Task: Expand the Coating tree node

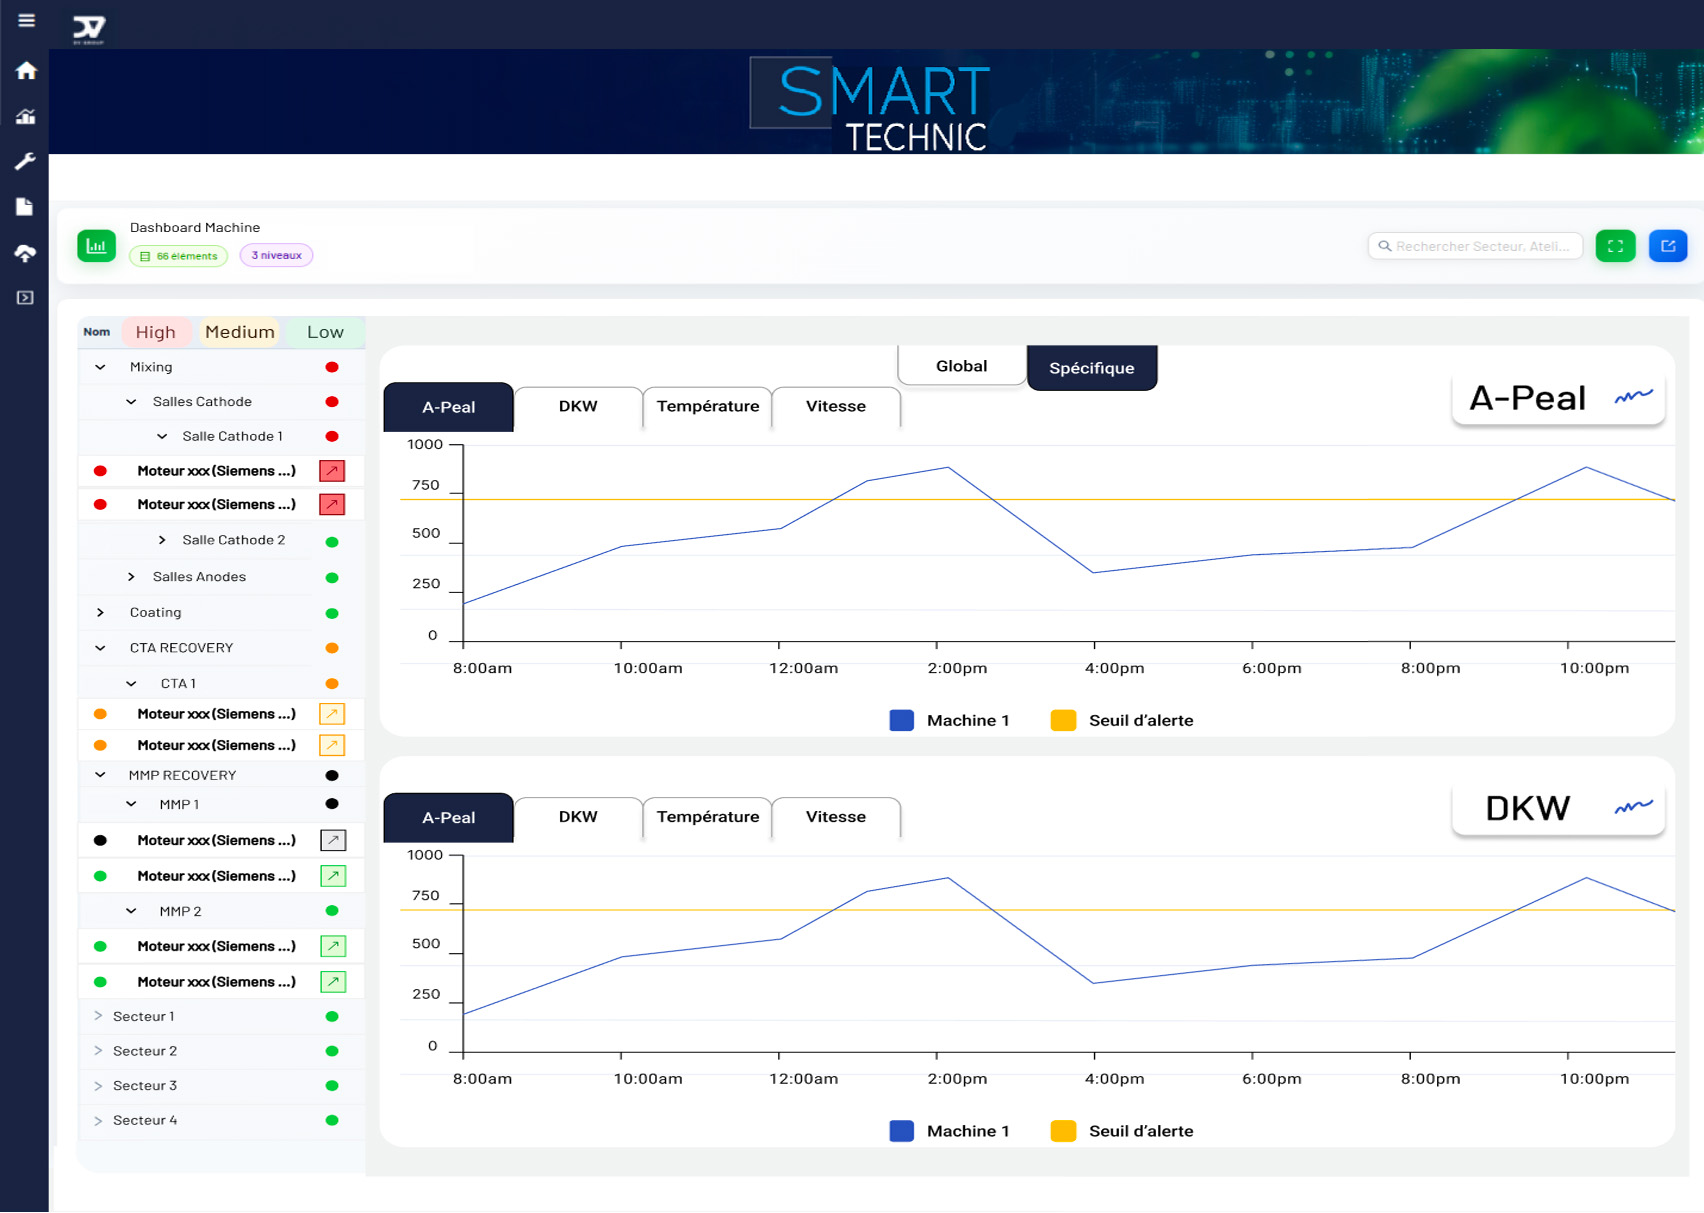Action: [100, 612]
